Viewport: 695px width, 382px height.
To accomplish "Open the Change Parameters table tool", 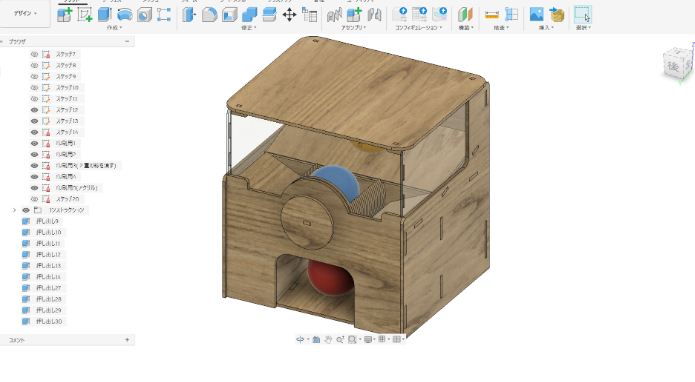I will coord(309,15).
